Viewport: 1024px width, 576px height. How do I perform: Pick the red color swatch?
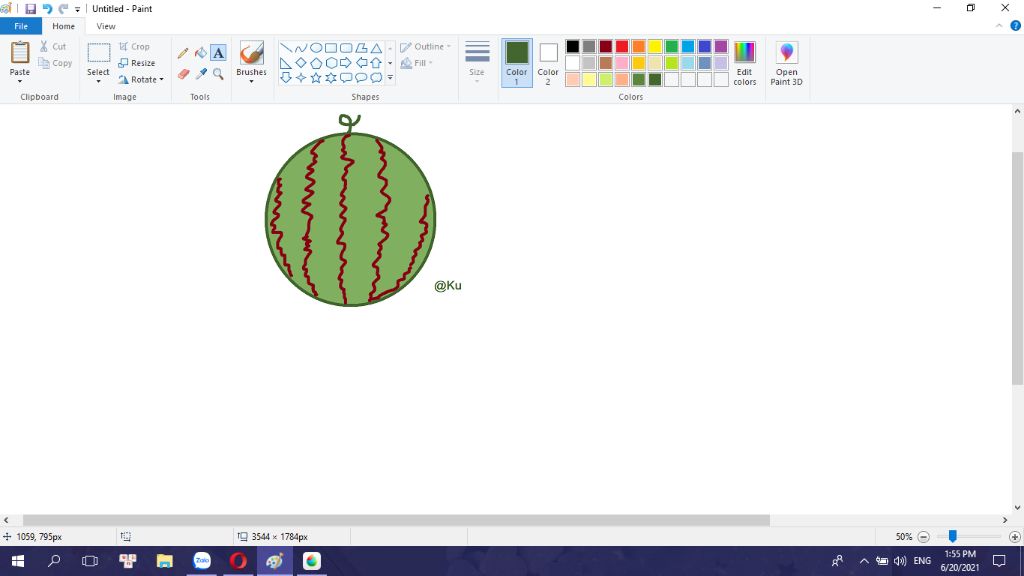622,46
